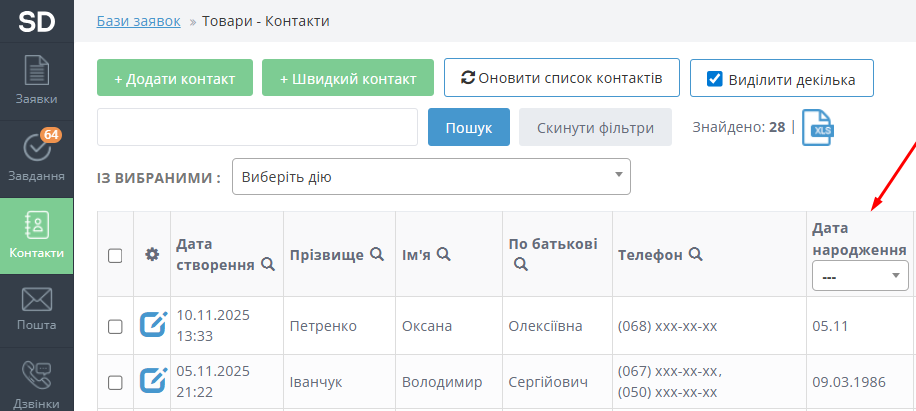Open table column settings gear icon
Image resolution: width=916 pixels, height=411 pixels.
click(x=152, y=255)
